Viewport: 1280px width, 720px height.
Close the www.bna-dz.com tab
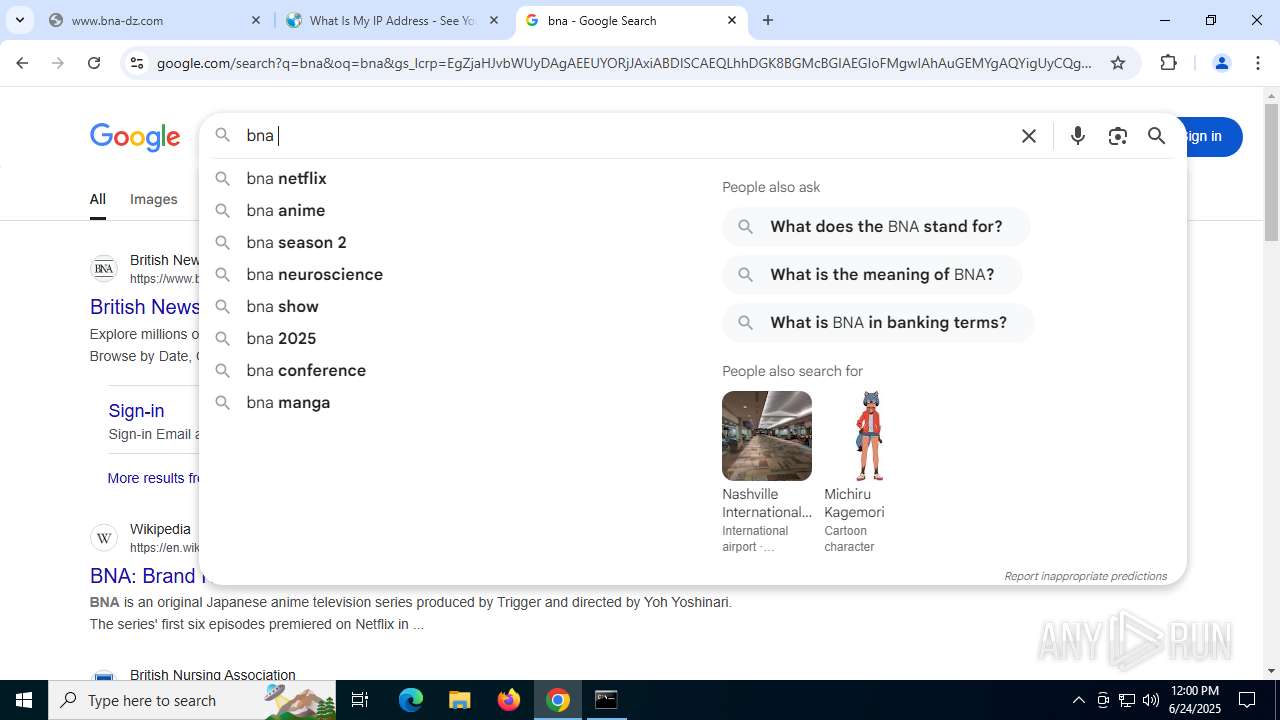point(256,20)
